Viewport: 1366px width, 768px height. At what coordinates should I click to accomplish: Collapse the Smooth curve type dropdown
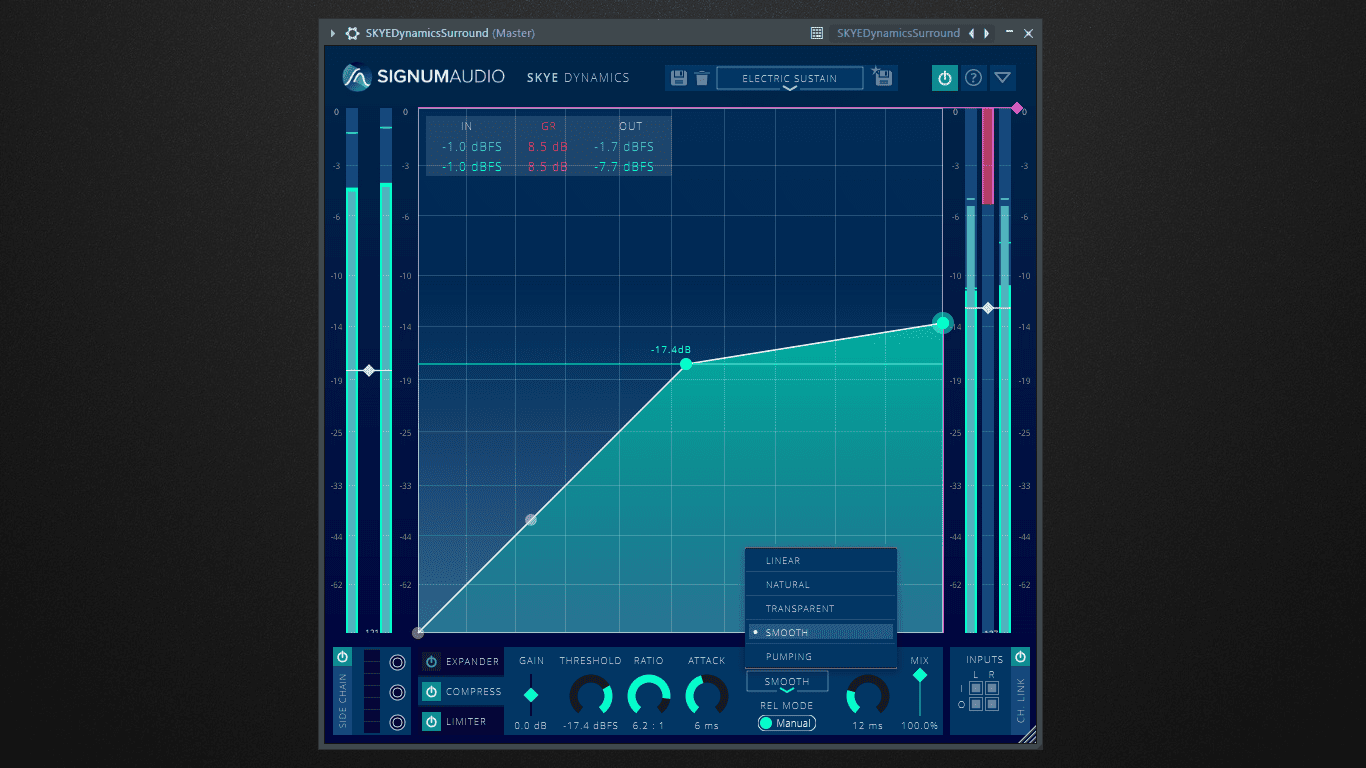click(x=787, y=682)
